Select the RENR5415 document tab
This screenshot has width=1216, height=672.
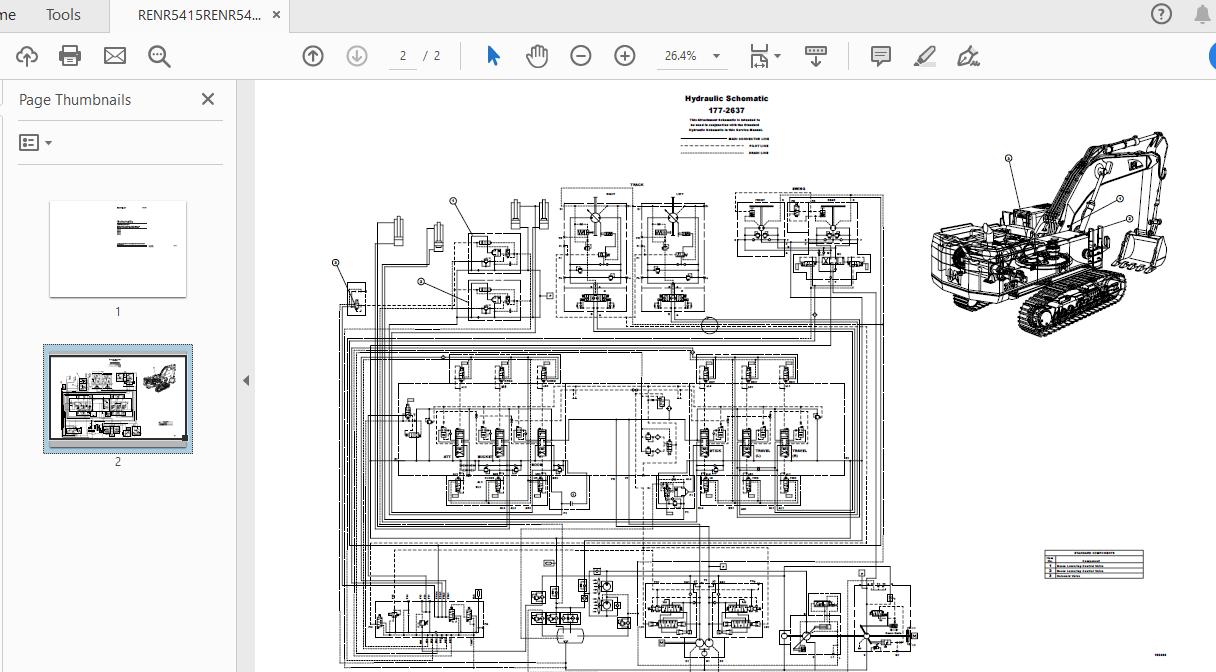tap(199, 15)
